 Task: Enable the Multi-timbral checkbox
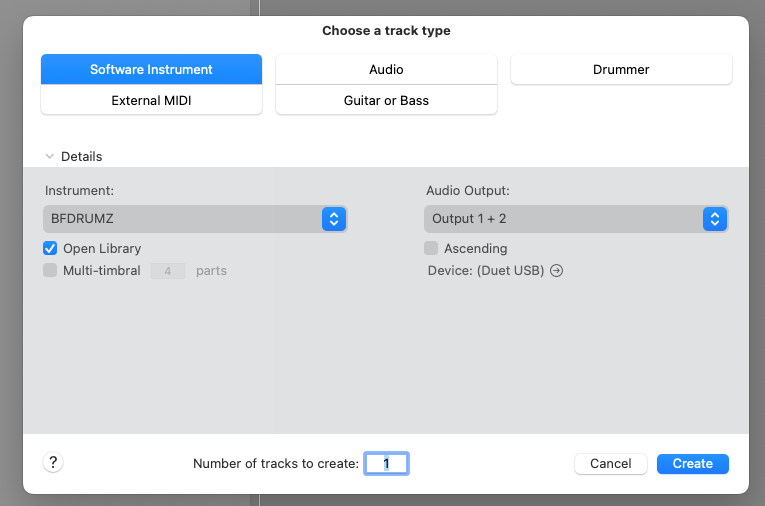tap(50, 270)
